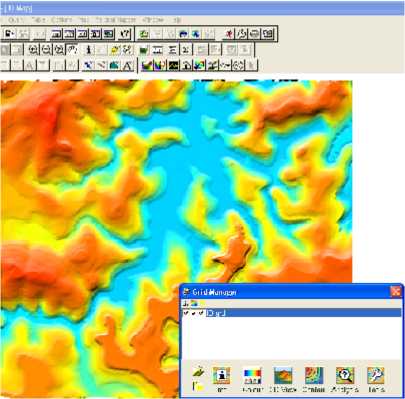405x399 pixels.
Task: Click the New Layout window icon
Action: coord(95,34)
